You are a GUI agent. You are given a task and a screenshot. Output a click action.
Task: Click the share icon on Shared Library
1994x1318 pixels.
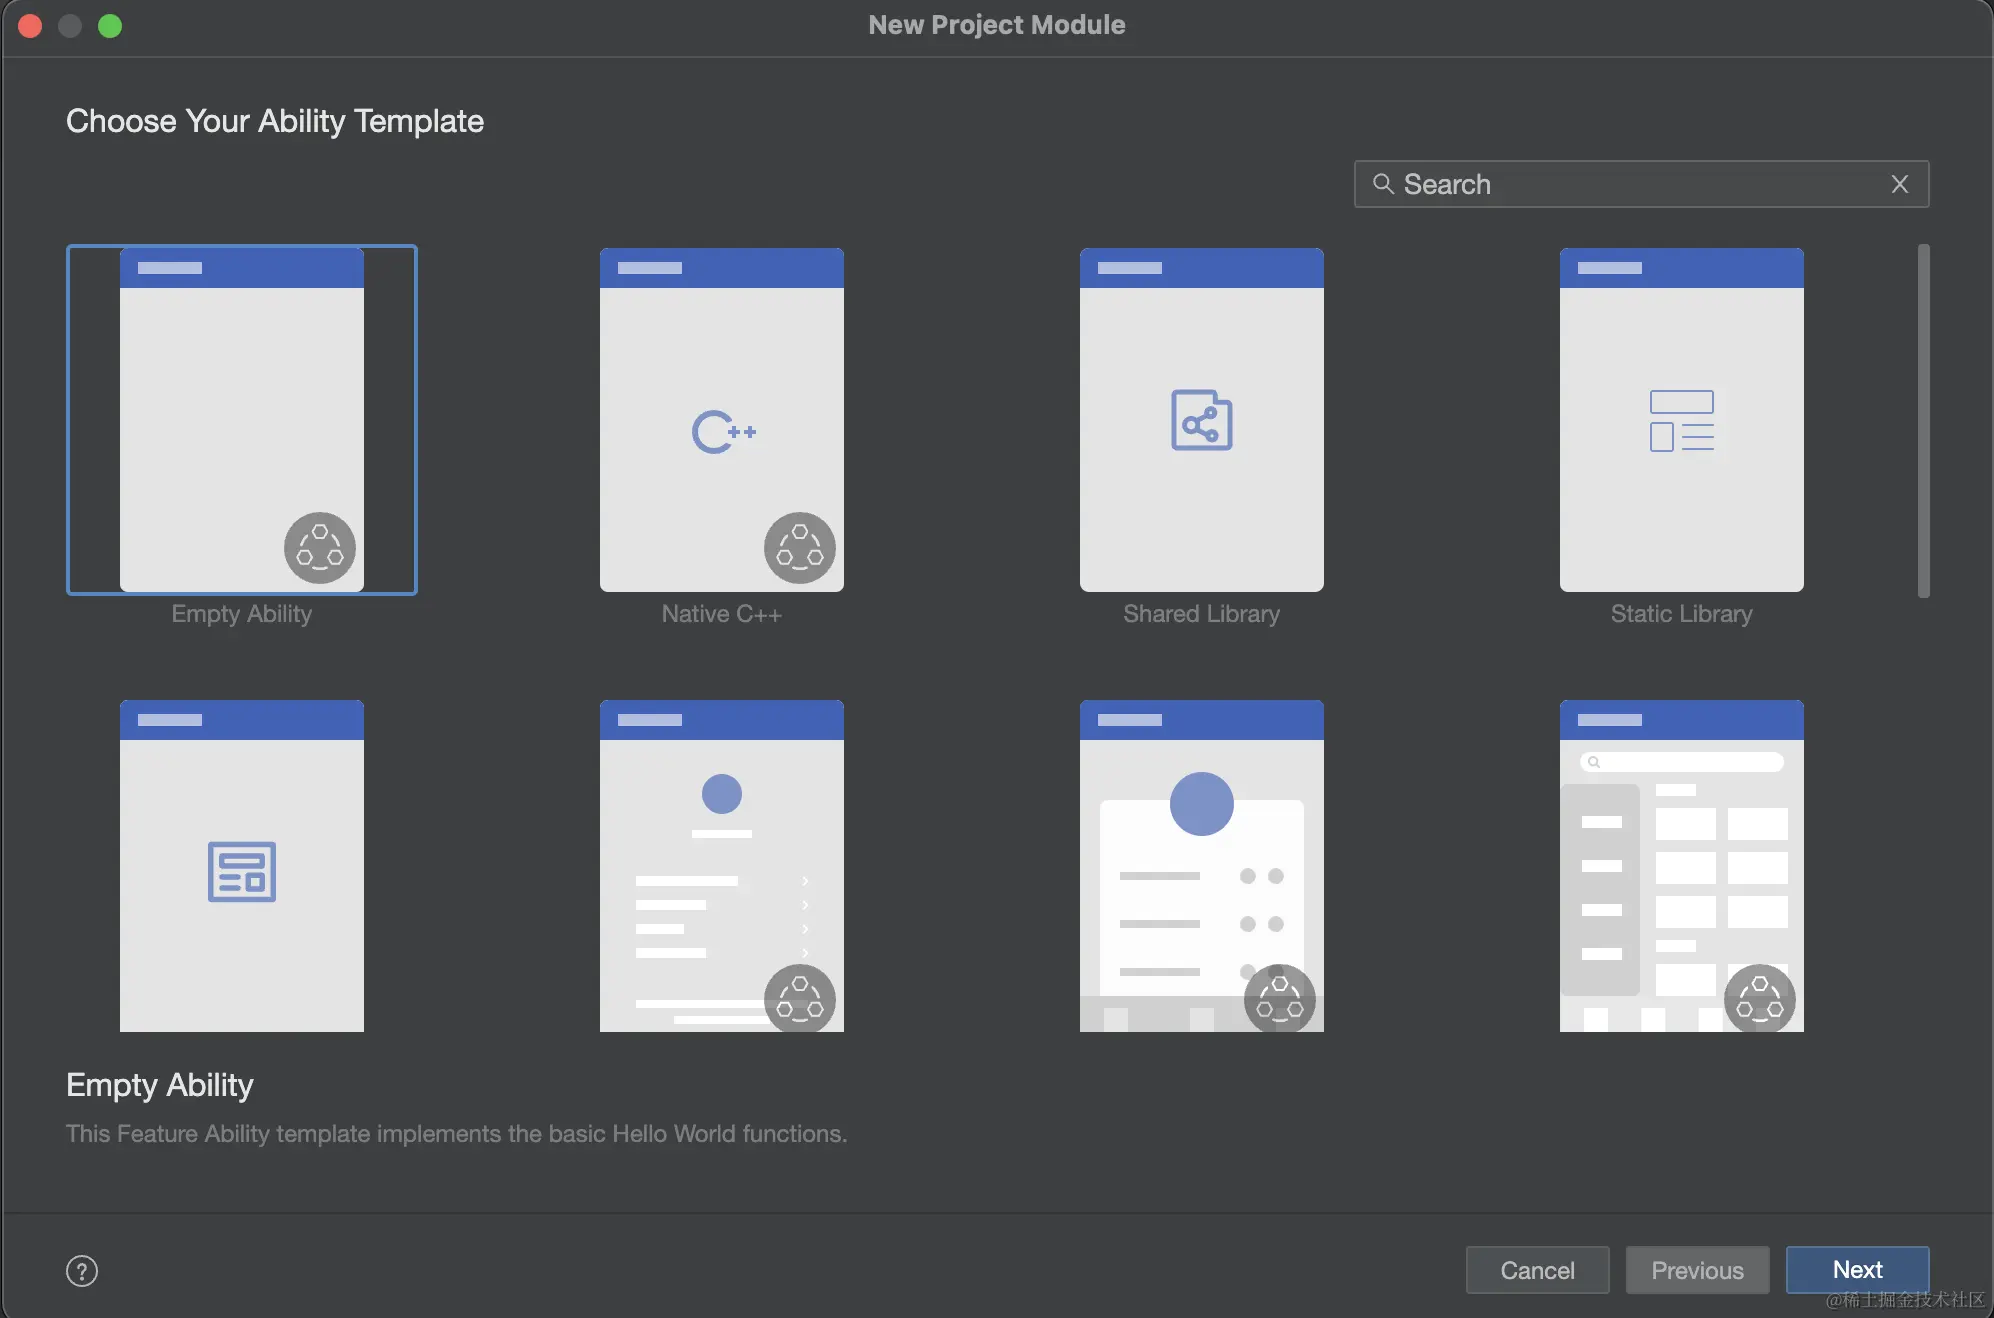(1201, 421)
